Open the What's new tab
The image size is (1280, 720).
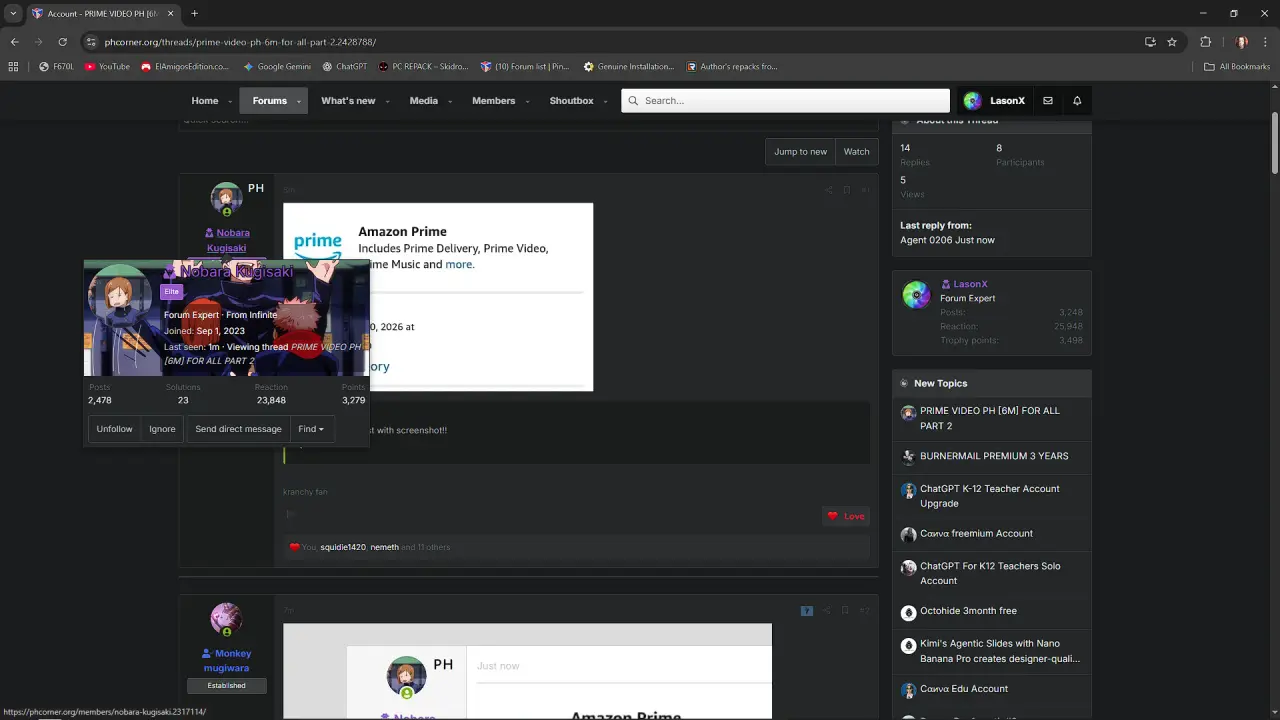pyautogui.click(x=348, y=101)
